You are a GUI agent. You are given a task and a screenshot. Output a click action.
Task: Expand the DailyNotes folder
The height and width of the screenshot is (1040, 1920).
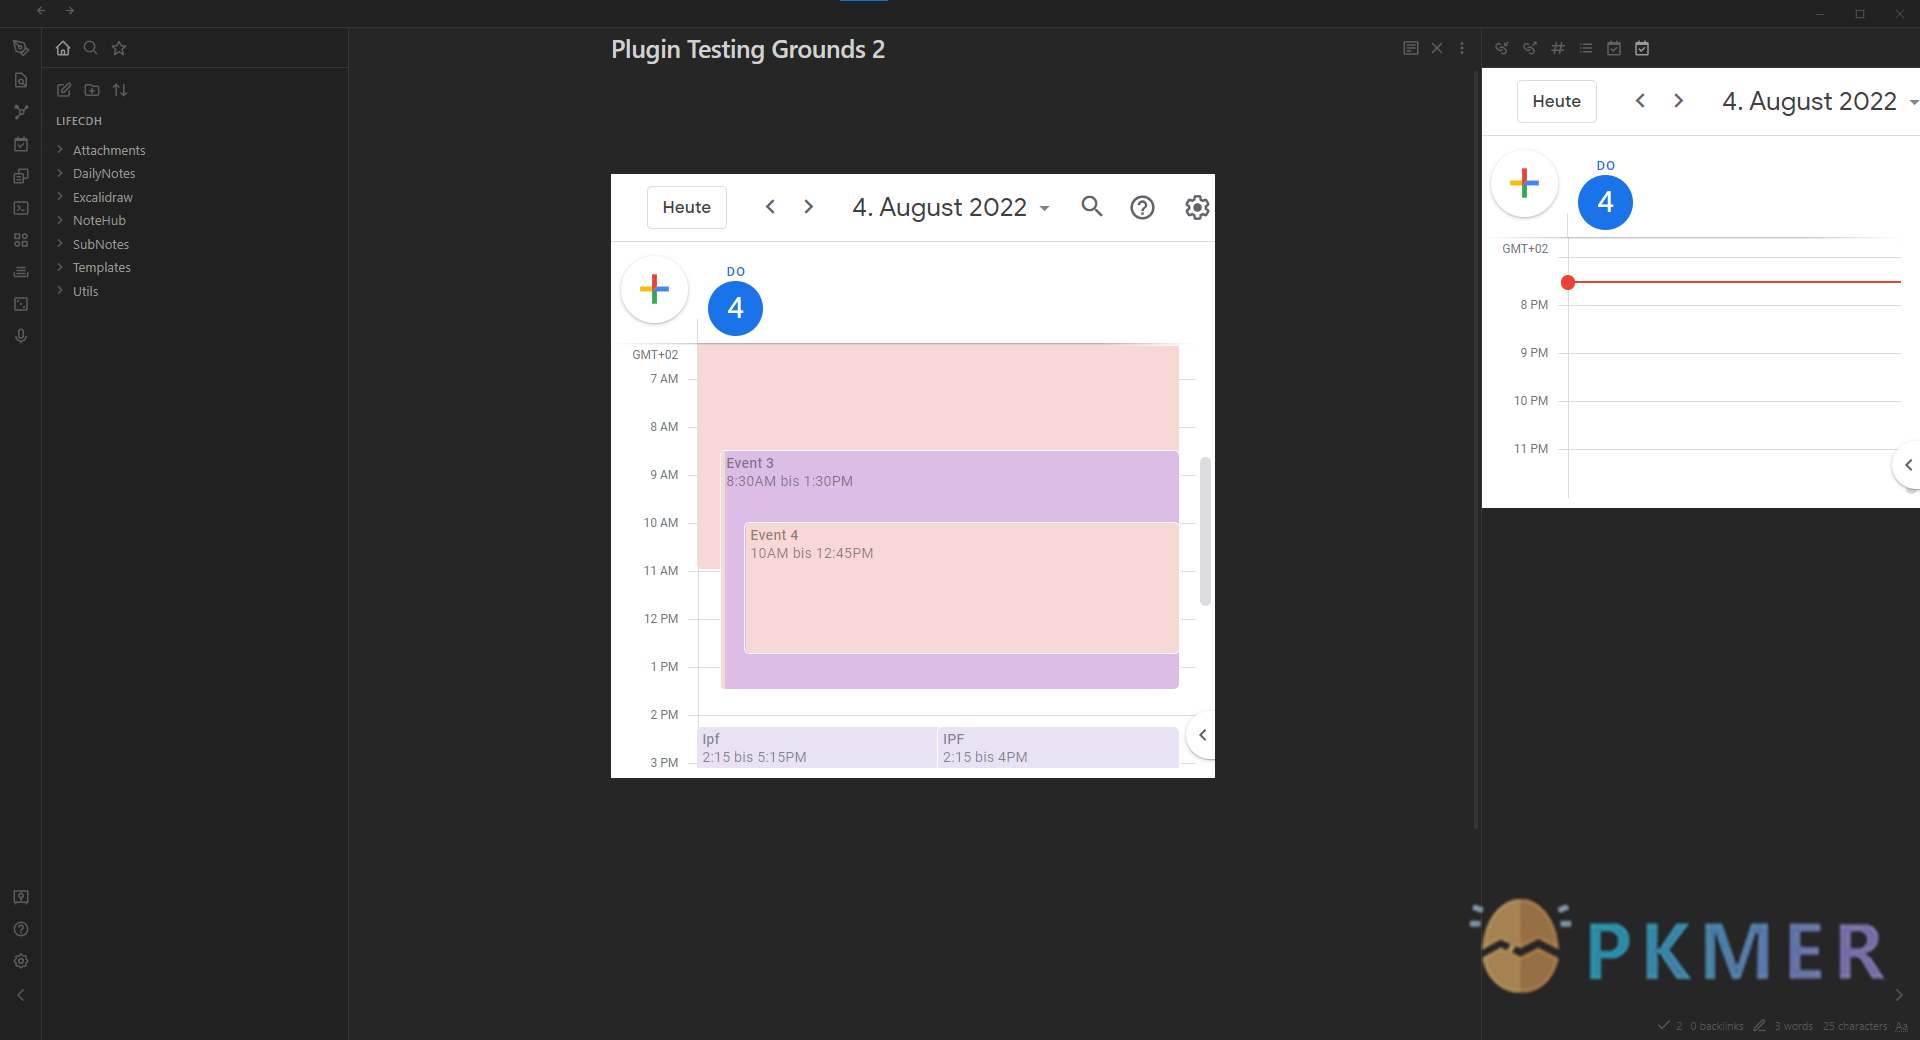point(104,174)
